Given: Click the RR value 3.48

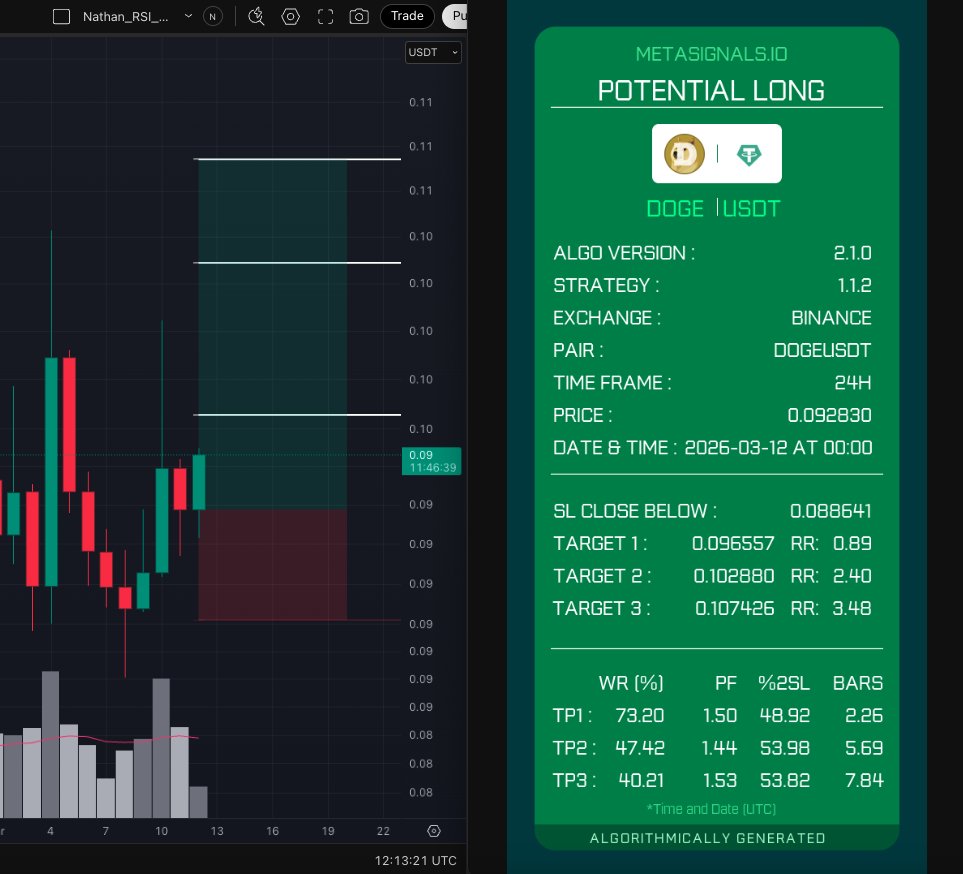Looking at the screenshot, I should pos(852,608).
